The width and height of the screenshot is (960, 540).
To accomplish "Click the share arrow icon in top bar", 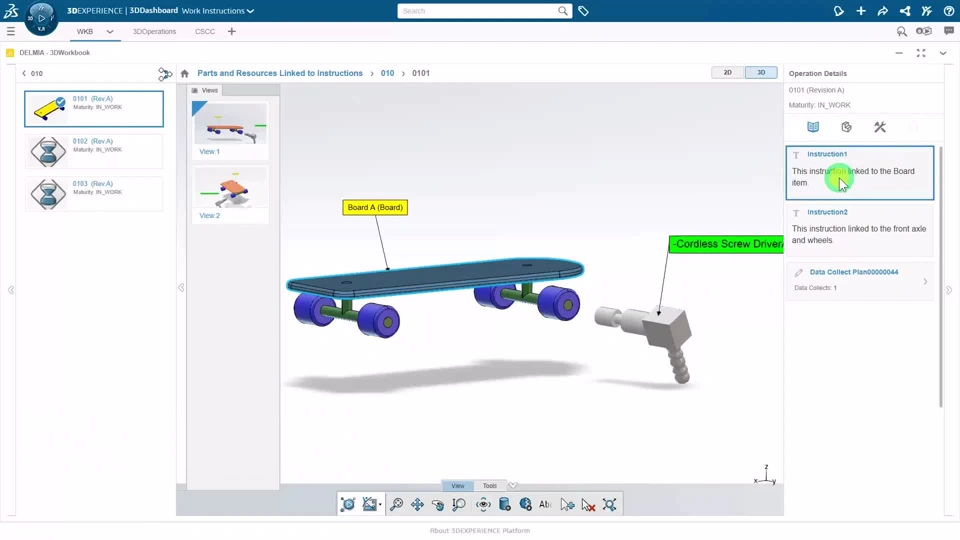I will point(883,11).
